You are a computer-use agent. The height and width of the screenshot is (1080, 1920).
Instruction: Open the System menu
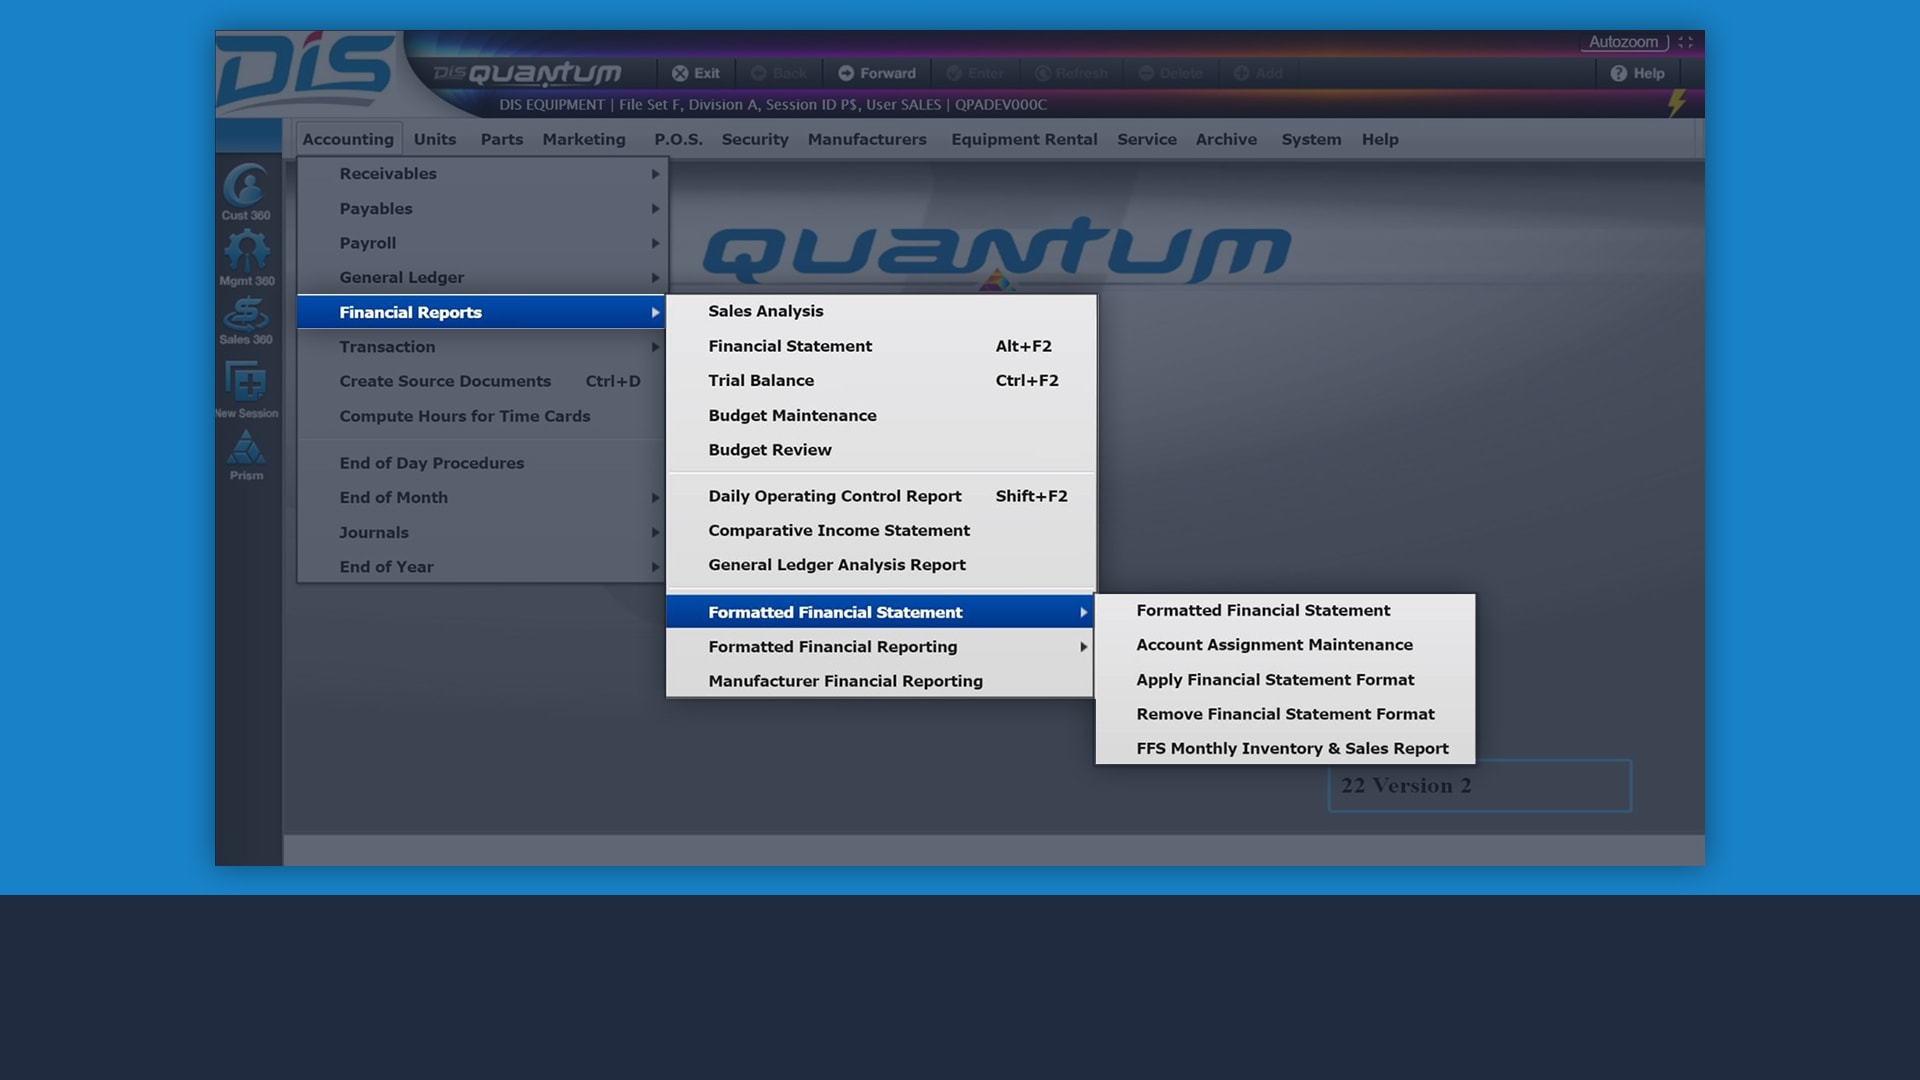pos(1311,139)
